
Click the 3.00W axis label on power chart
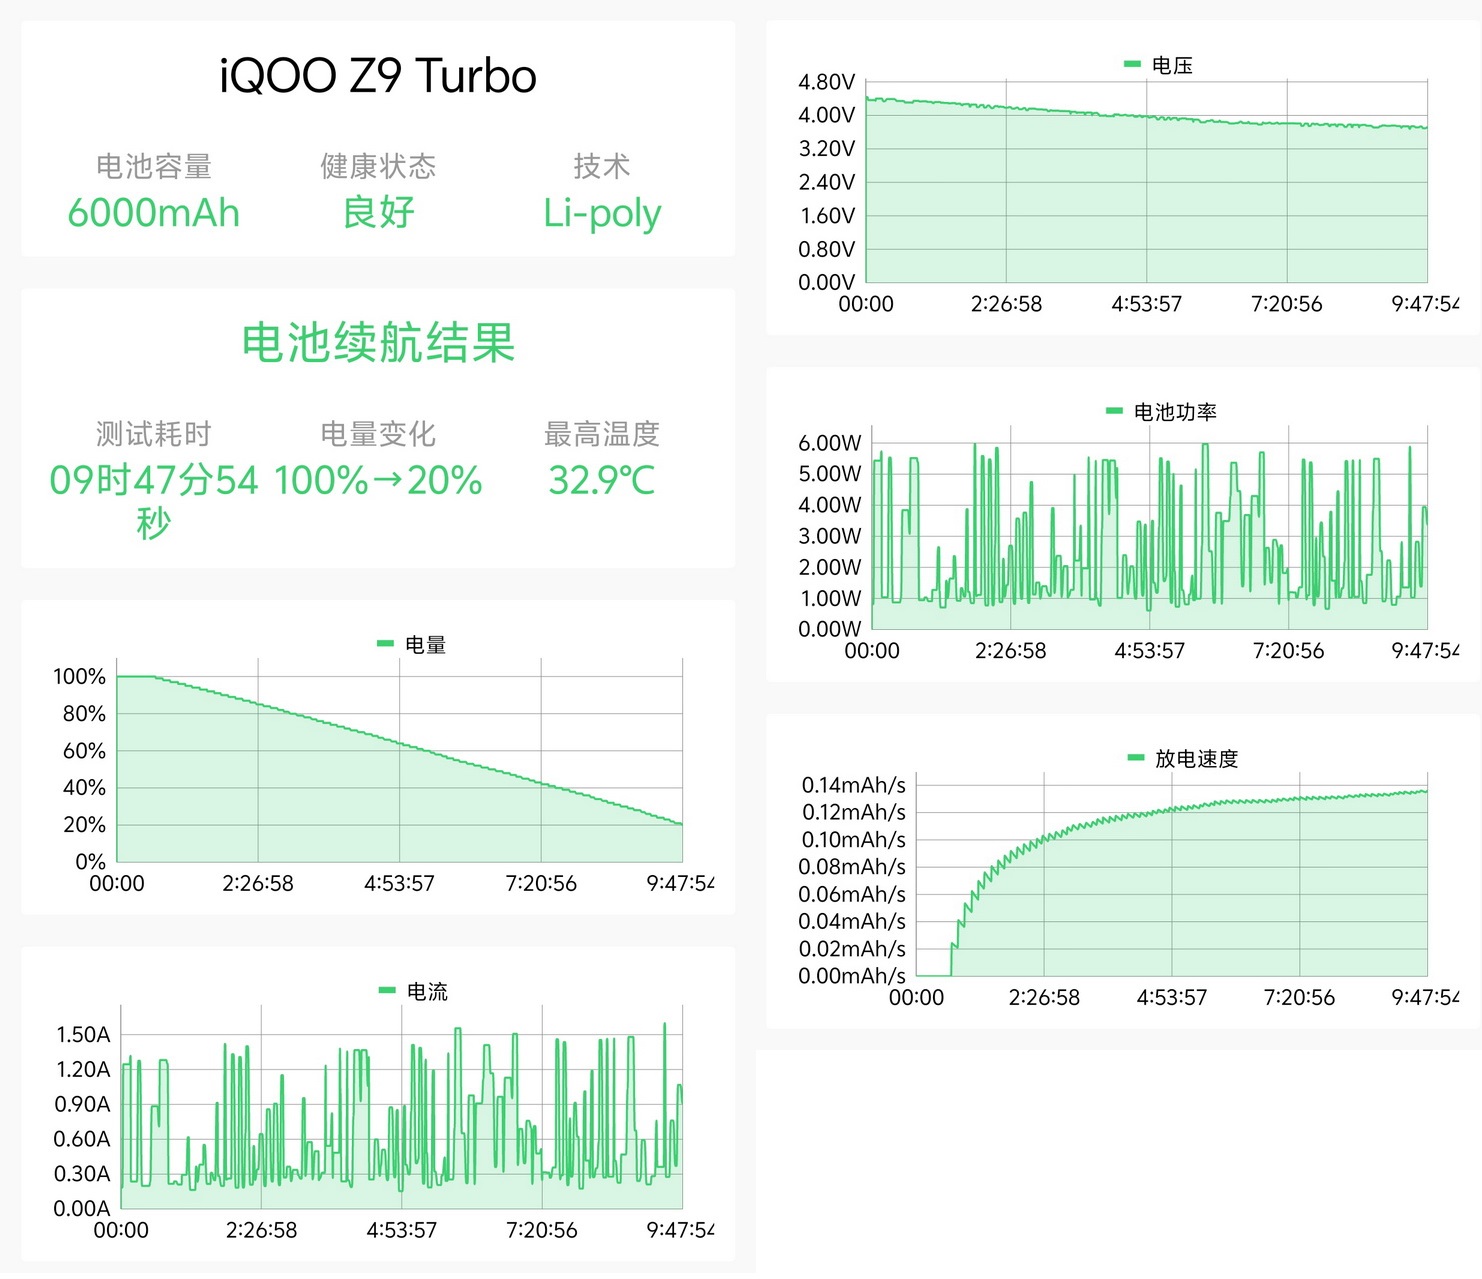tap(829, 536)
